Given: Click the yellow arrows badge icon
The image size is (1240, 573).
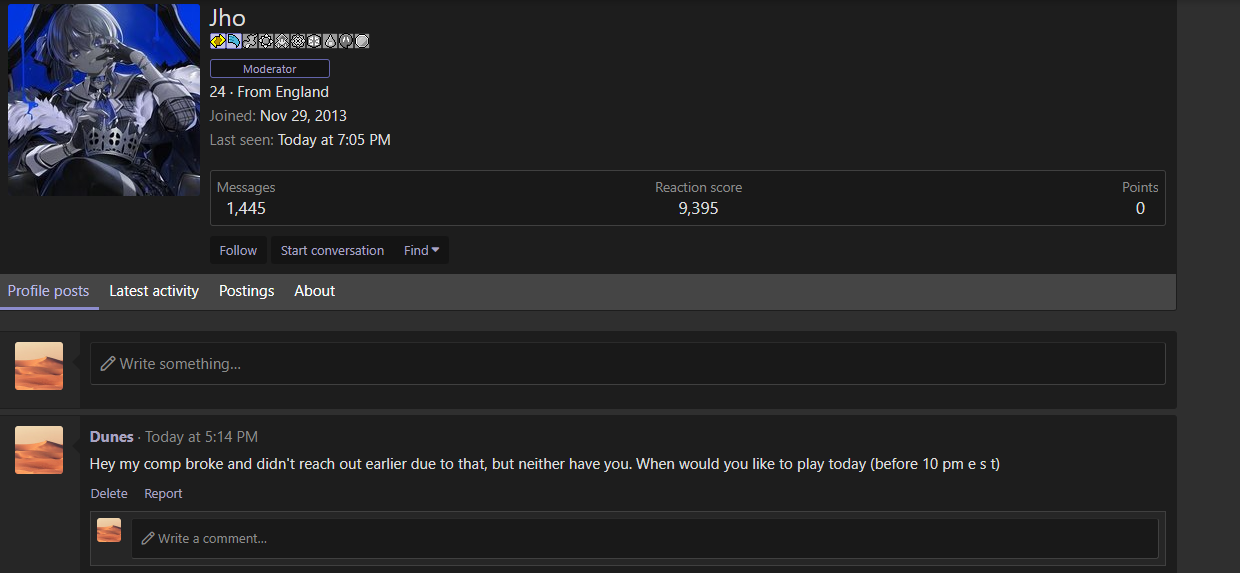Looking at the screenshot, I should tap(218, 41).
